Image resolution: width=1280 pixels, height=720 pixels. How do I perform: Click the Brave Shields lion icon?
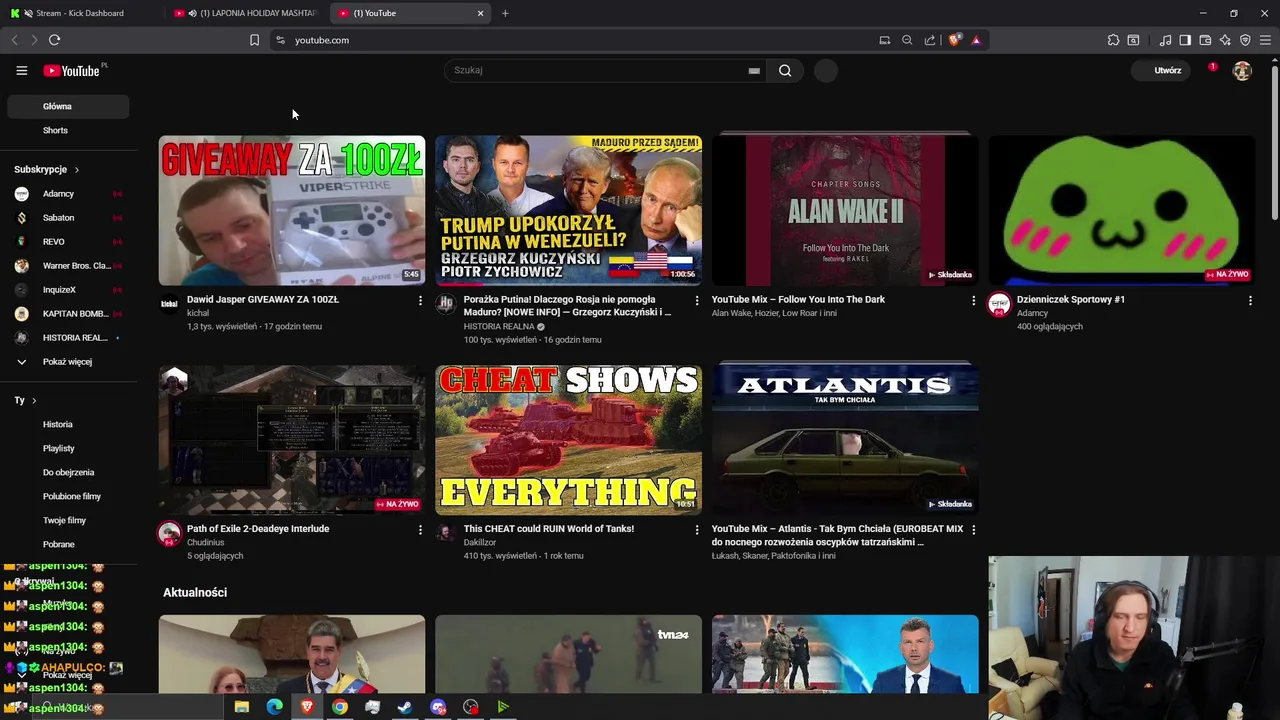click(x=955, y=40)
